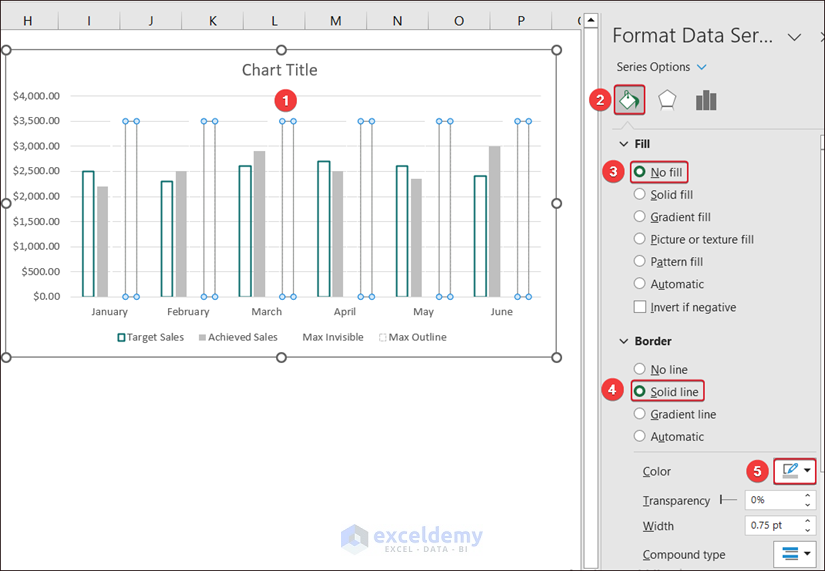Open the Series Options dropdown arrow
The height and width of the screenshot is (571, 825).
702,67
